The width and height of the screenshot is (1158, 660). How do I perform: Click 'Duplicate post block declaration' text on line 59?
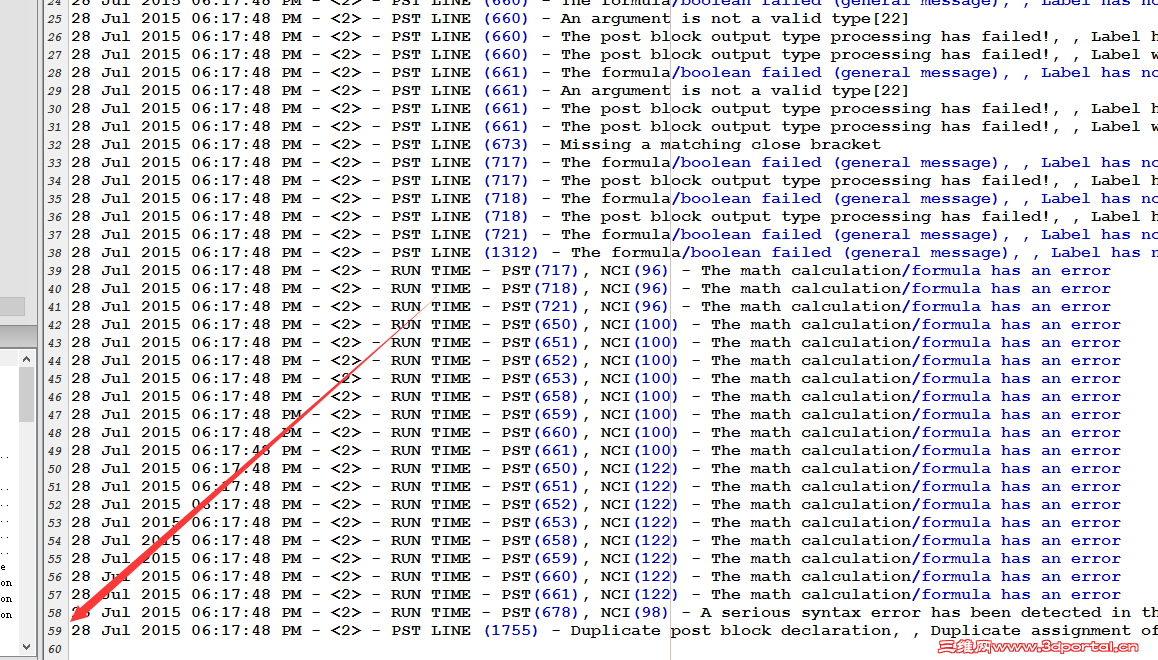pyautogui.click(x=731, y=630)
